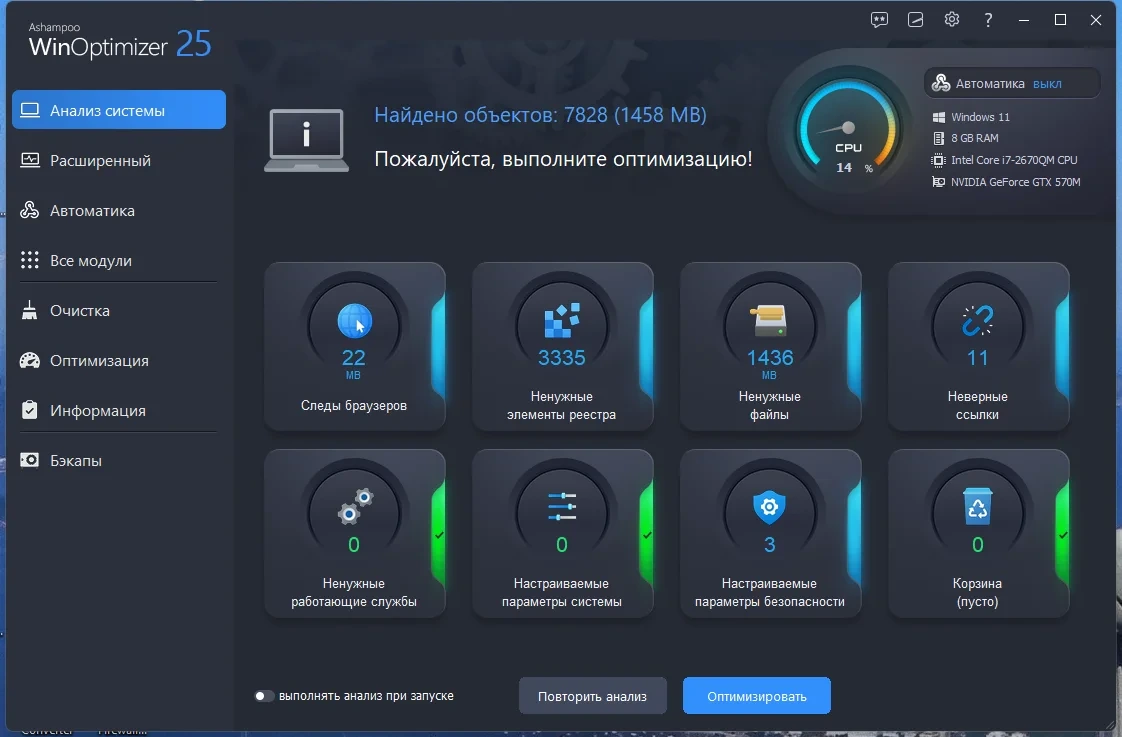Image resolution: width=1122 pixels, height=737 pixels.
Task: Open Ненужные работающие службы card label
Action: click(x=353, y=592)
